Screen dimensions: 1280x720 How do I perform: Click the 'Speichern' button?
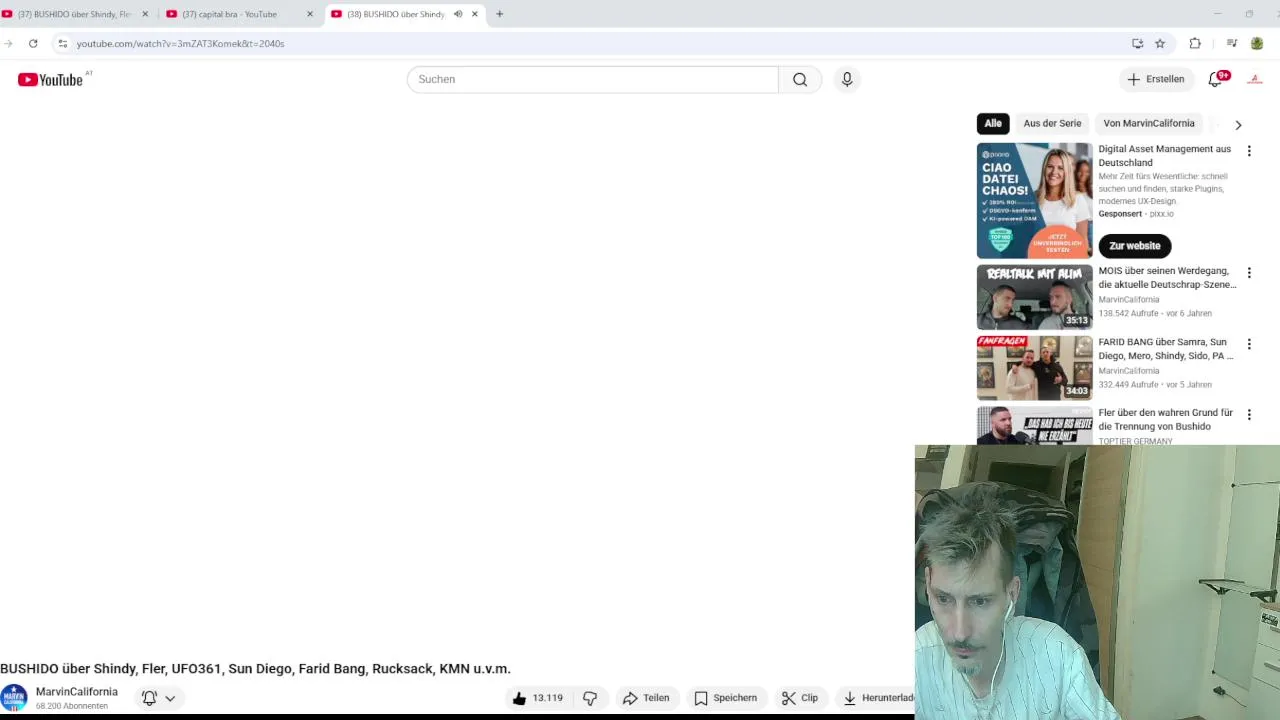725,698
